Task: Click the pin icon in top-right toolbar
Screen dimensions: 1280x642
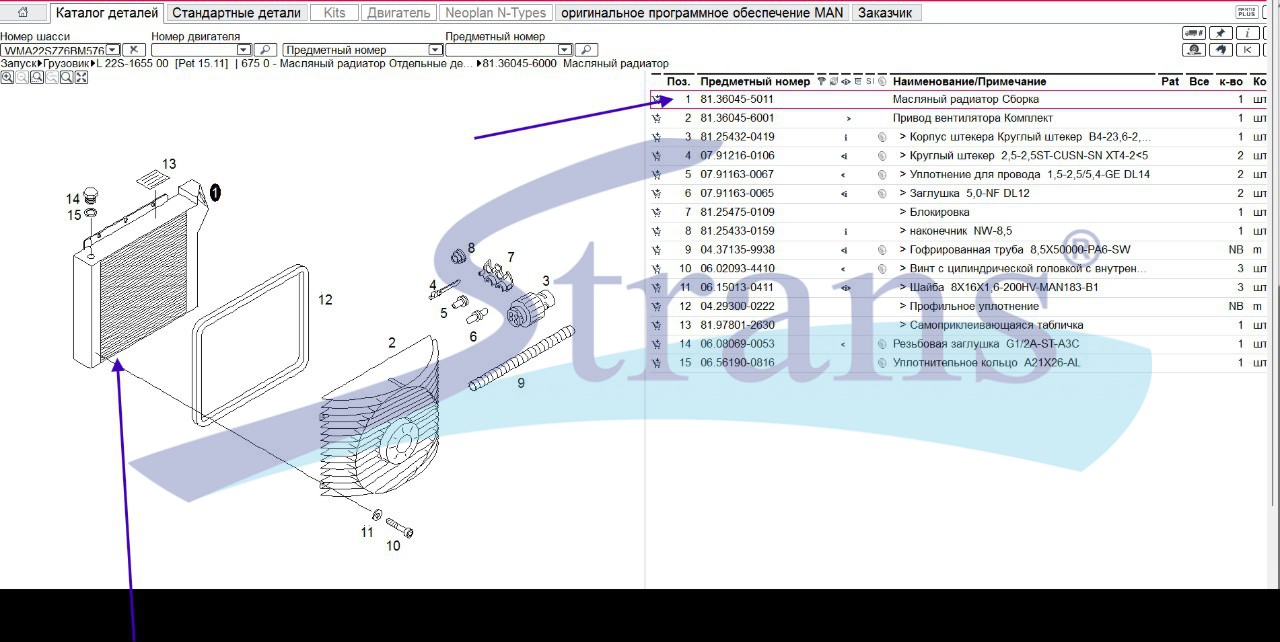Action: [x=1220, y=34]
